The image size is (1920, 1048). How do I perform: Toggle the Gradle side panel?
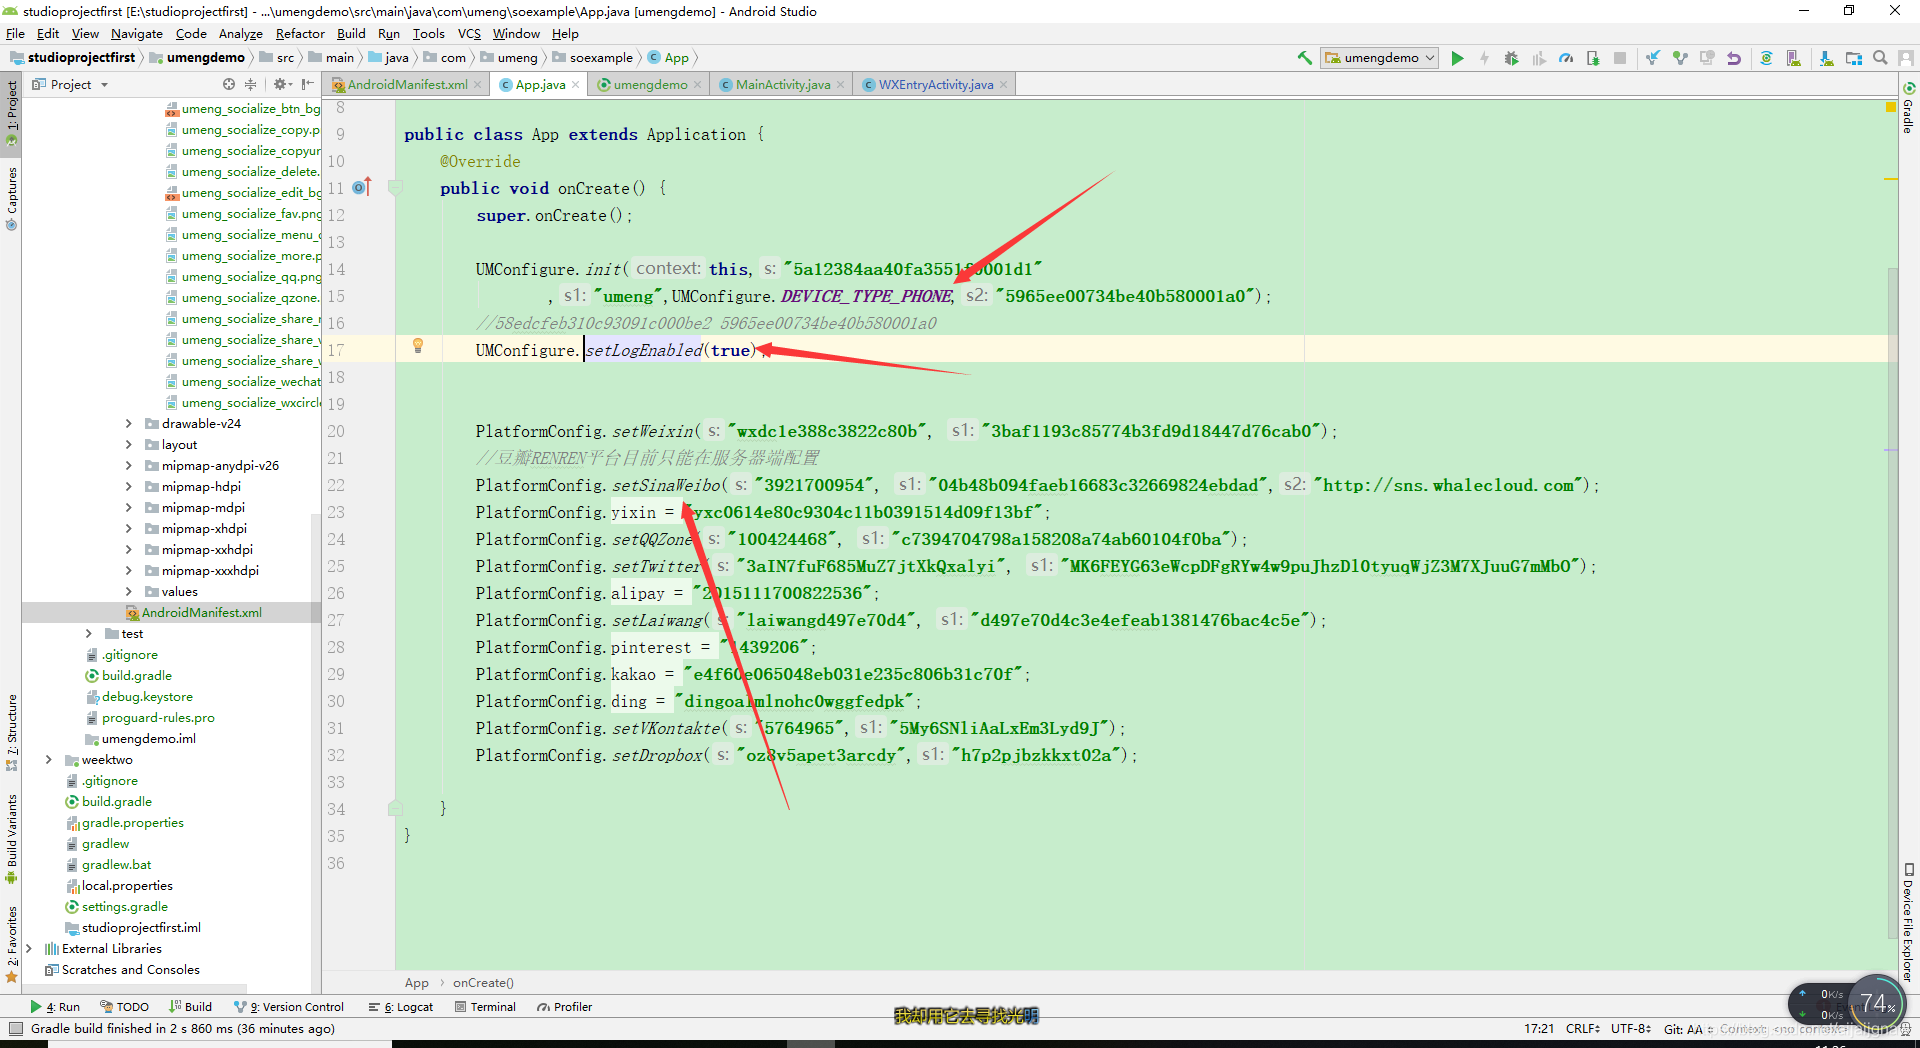pos(1908,108)
